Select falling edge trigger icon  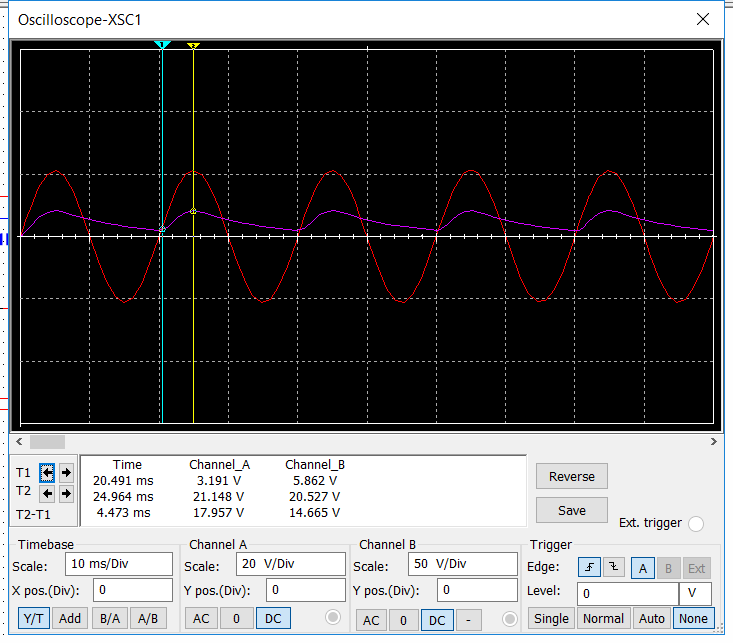(616, 568)
